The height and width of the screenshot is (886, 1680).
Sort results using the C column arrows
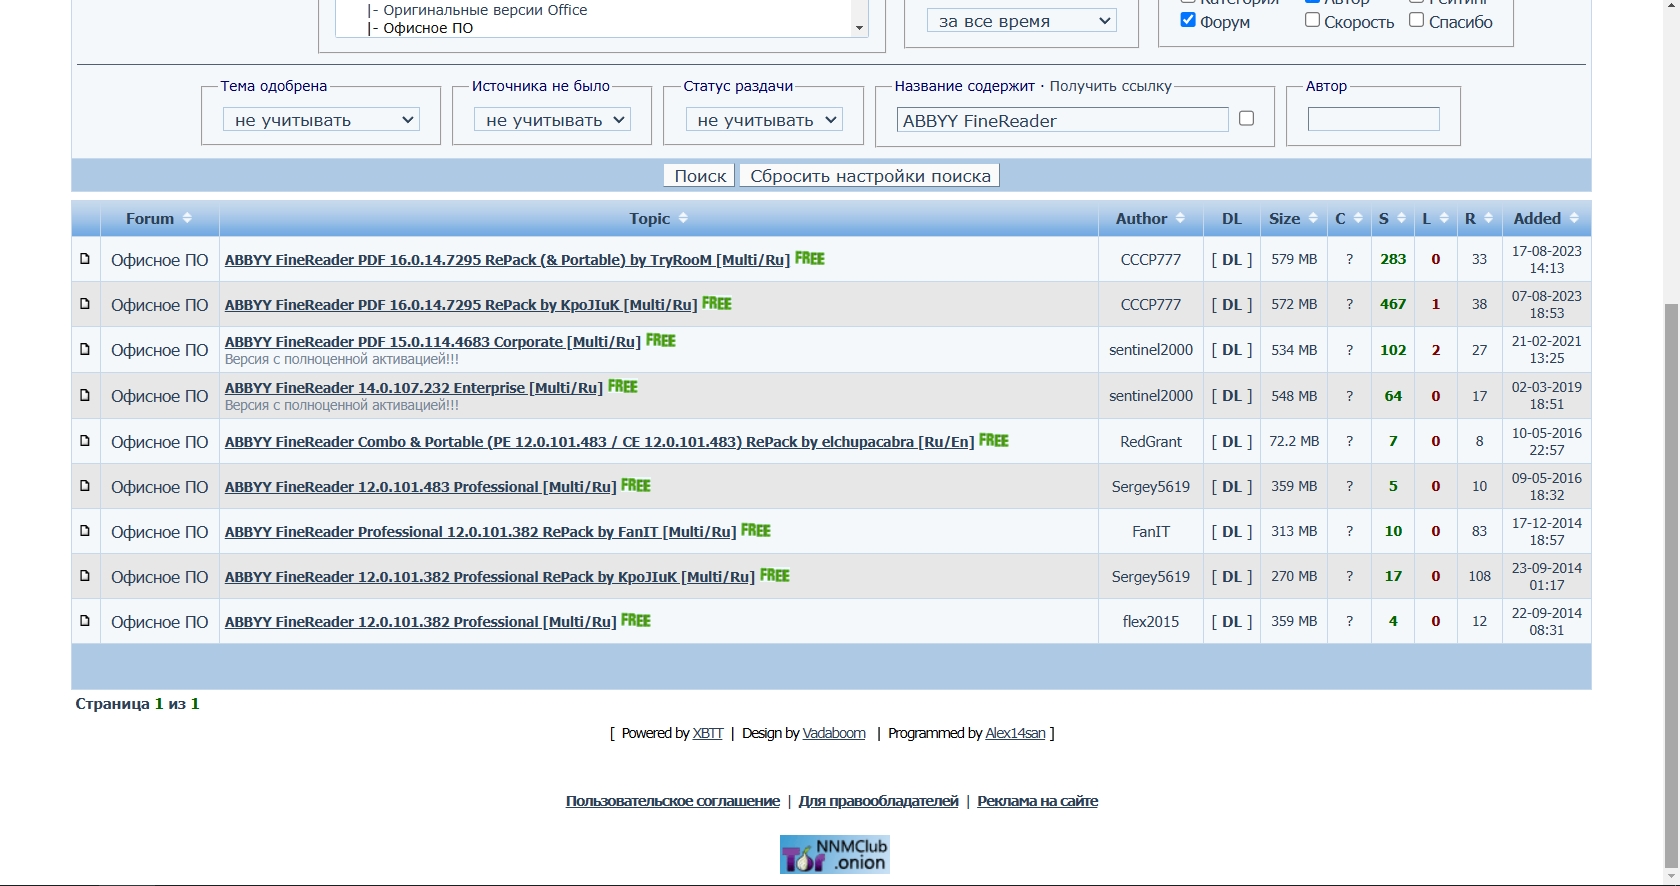(x=1358, y=218)
